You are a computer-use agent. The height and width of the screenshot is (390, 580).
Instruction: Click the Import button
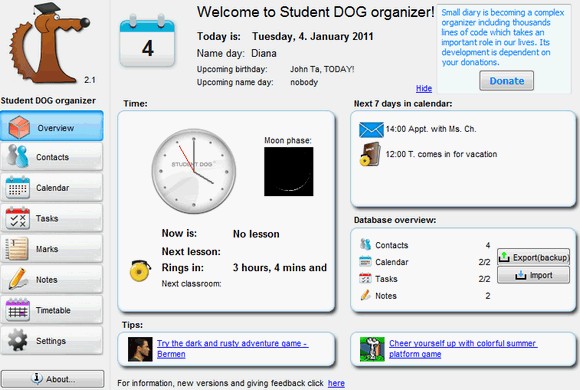click(x=533, y=275)
